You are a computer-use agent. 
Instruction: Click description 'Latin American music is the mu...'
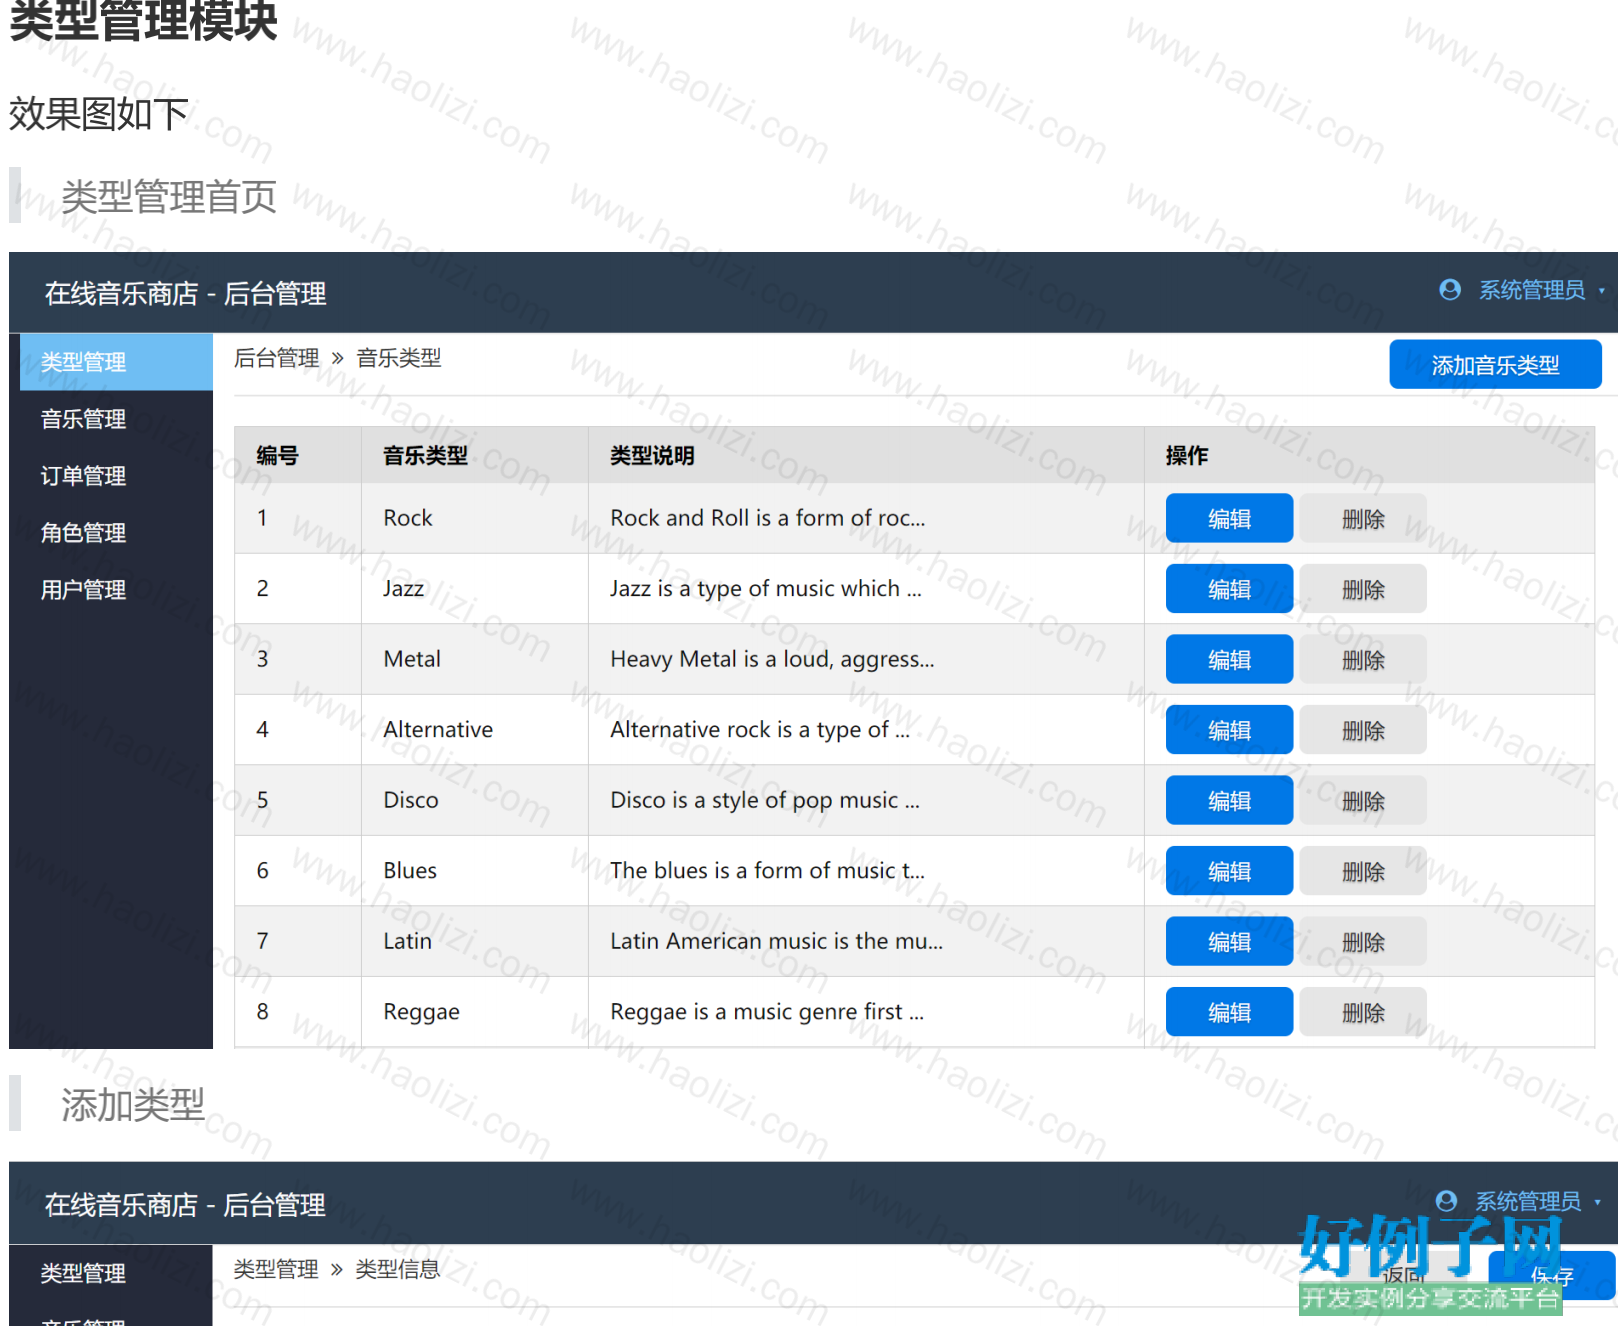point(777,941)
